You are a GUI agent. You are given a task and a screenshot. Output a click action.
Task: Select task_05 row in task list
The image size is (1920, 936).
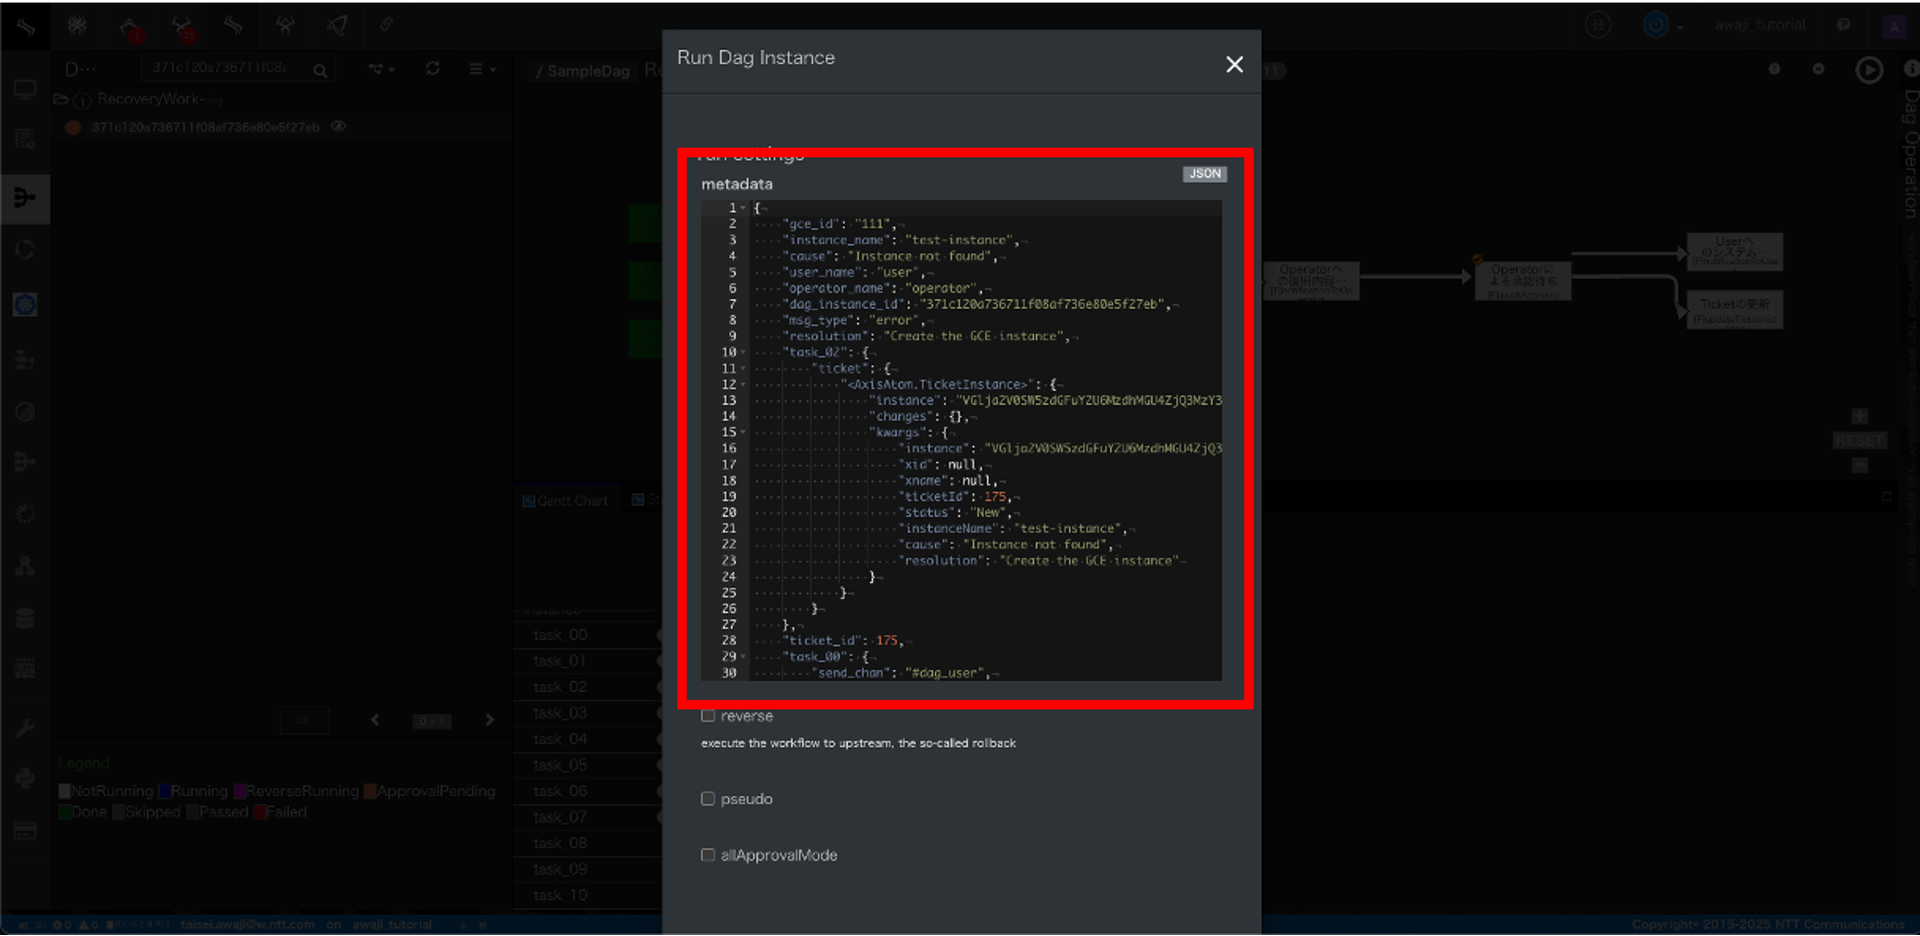[x=560, y=765]
